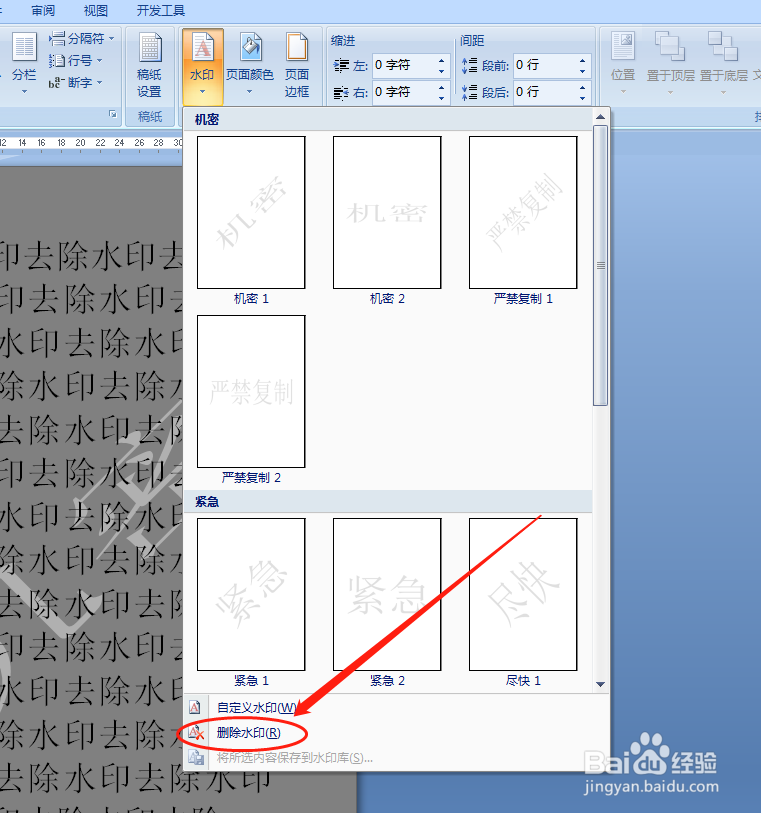Click the horizontal ruler
The width and height of the screenshot is (761, 813).
(91, 144)
